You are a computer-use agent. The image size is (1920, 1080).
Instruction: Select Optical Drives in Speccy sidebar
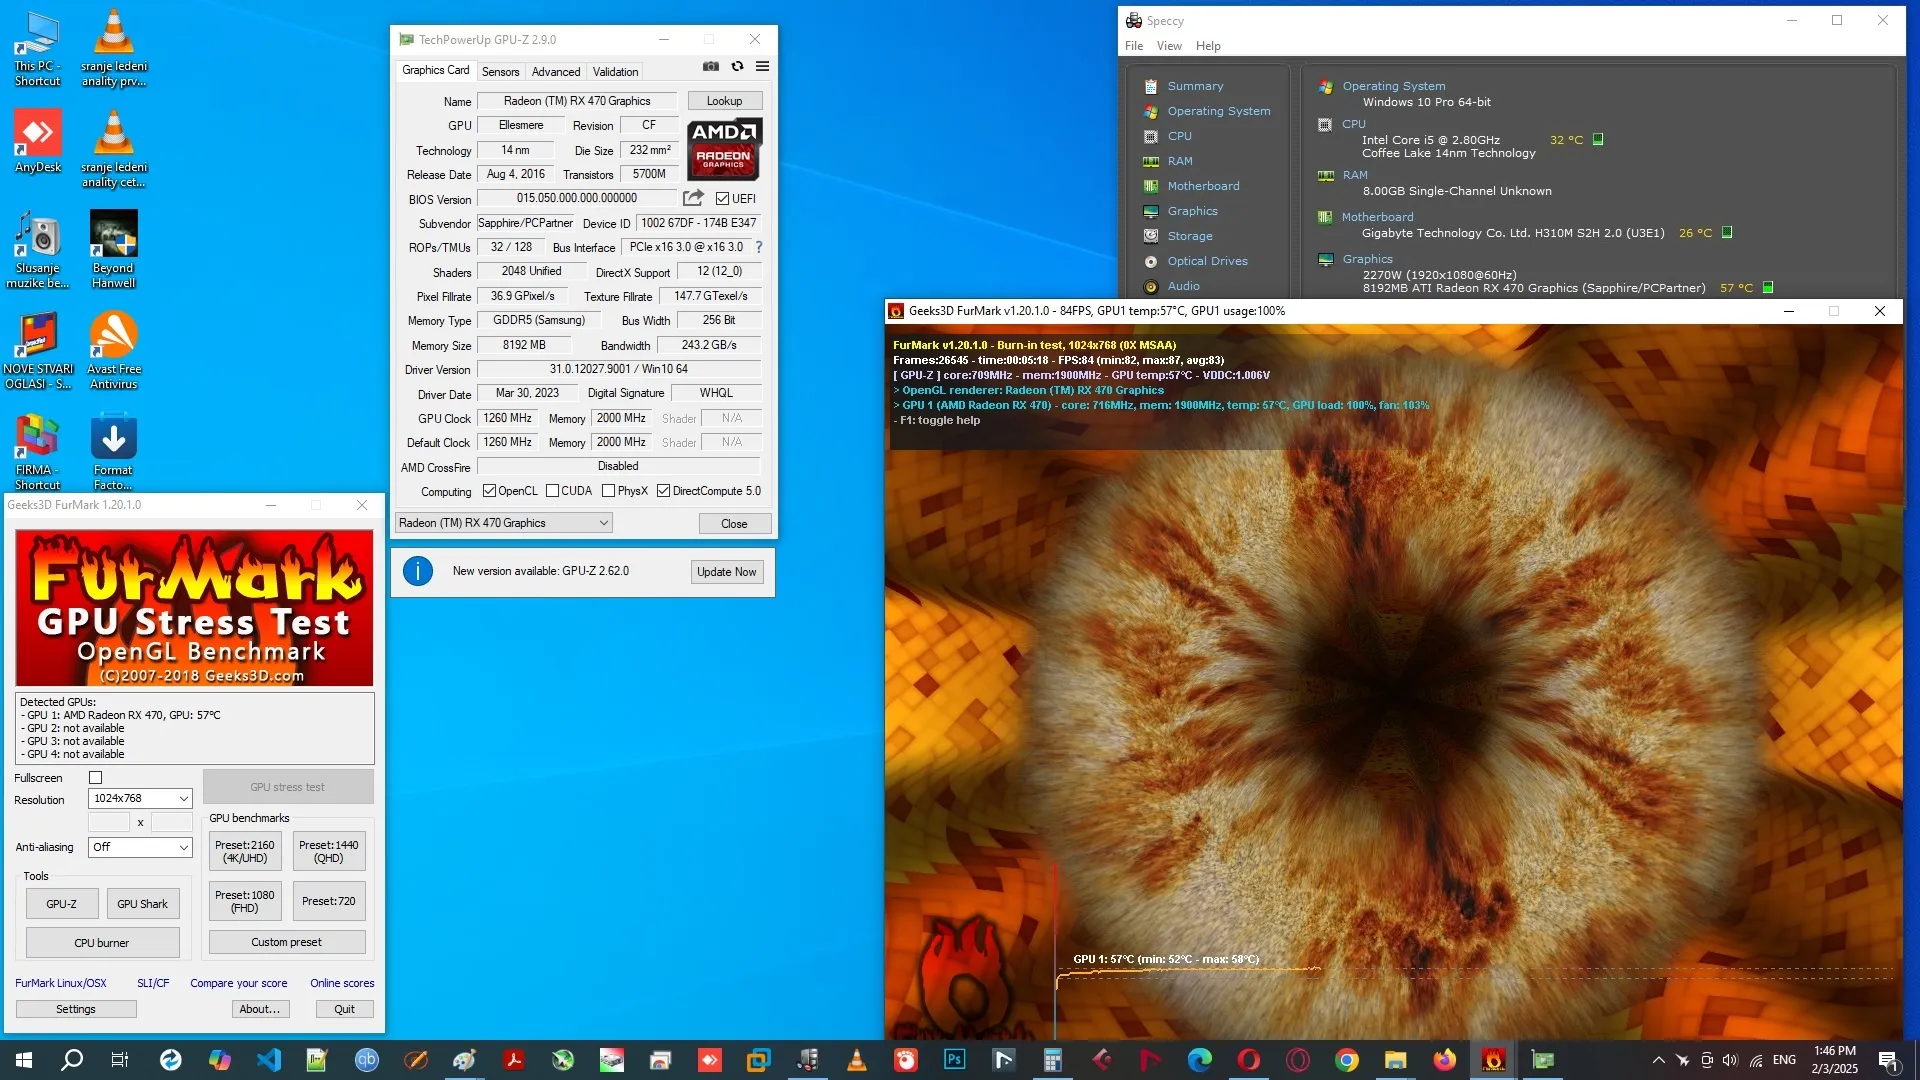pos(1207,261)
